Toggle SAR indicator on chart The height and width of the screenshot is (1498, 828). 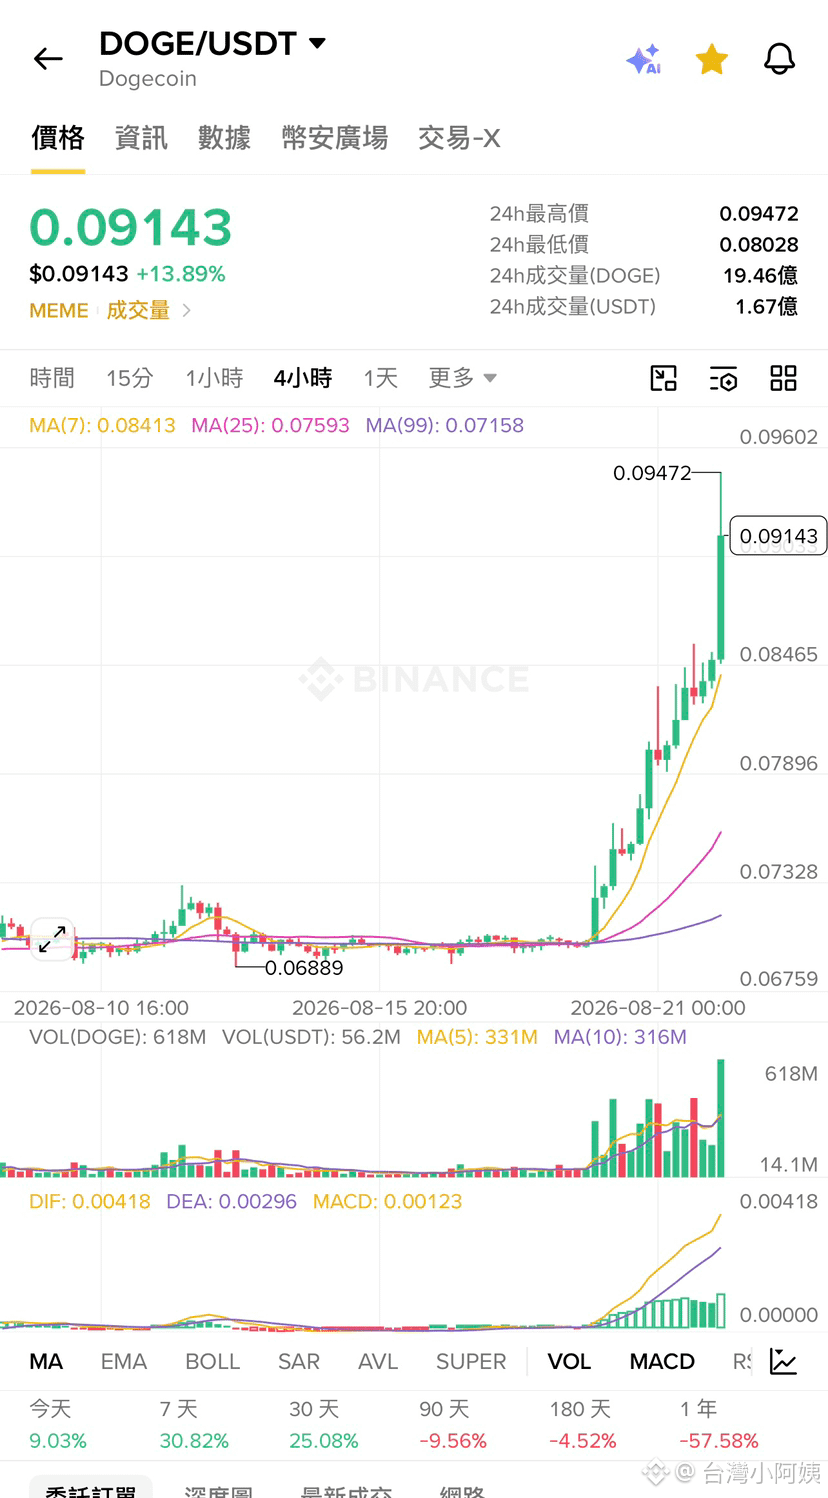pyautogui.click(x=299, y=1361)
